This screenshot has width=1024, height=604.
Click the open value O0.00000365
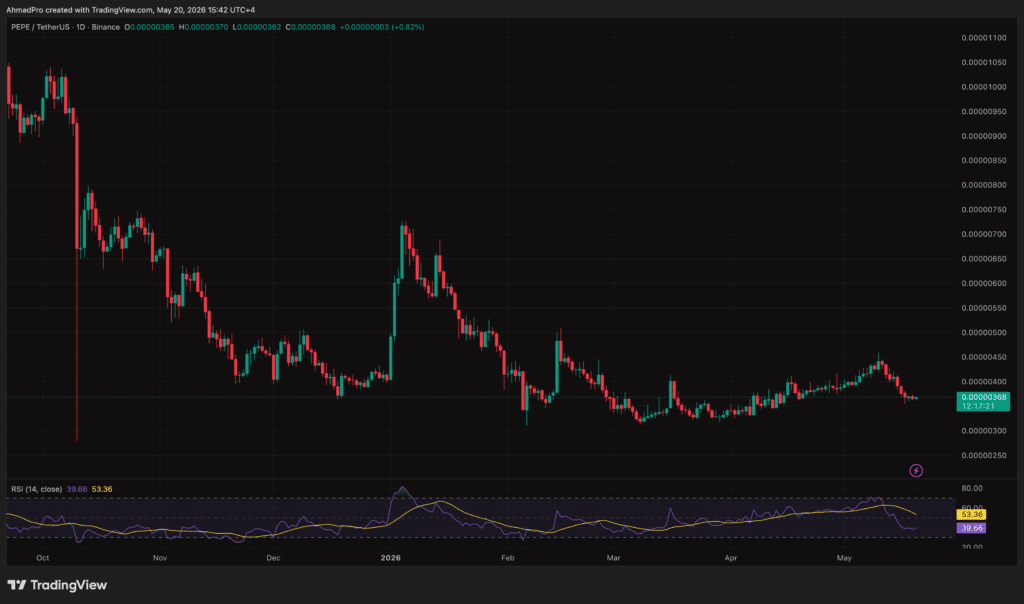click(150, 27)
